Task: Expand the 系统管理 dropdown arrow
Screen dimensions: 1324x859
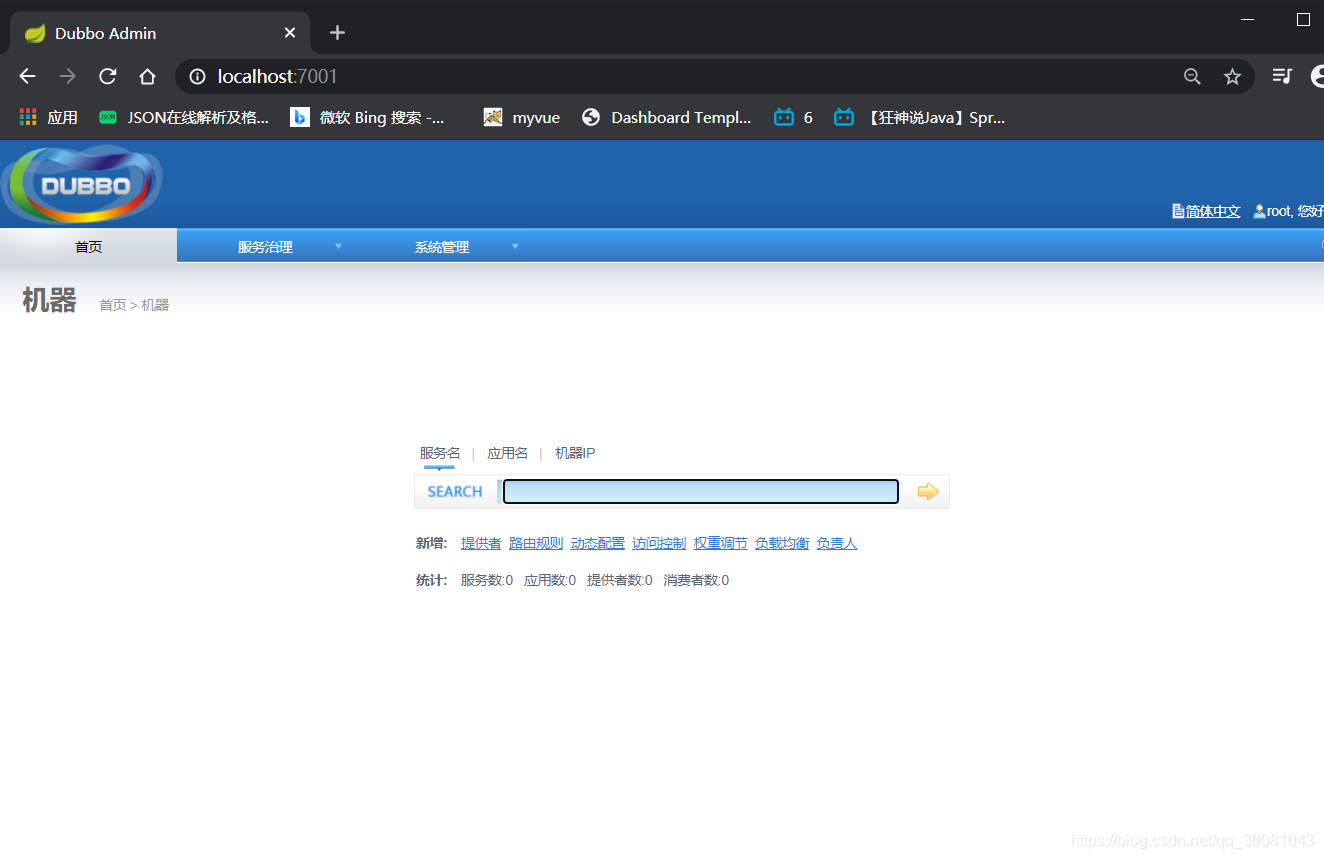Action: (515, 246)
